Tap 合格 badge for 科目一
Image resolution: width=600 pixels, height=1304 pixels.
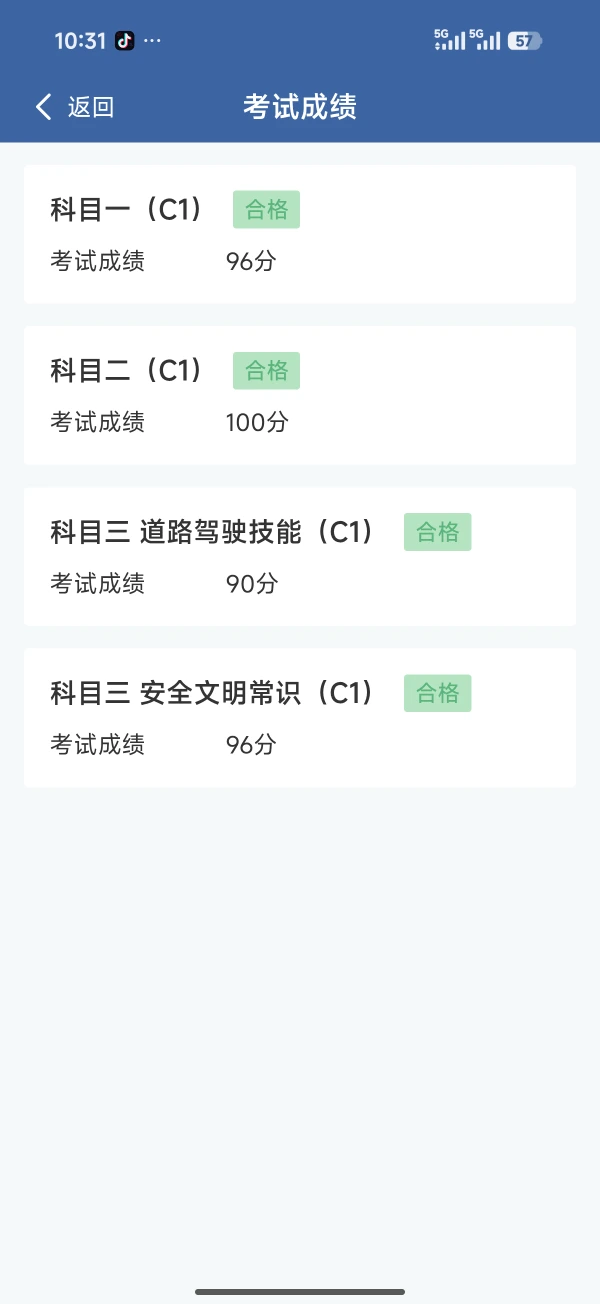(x=266, y=210)
